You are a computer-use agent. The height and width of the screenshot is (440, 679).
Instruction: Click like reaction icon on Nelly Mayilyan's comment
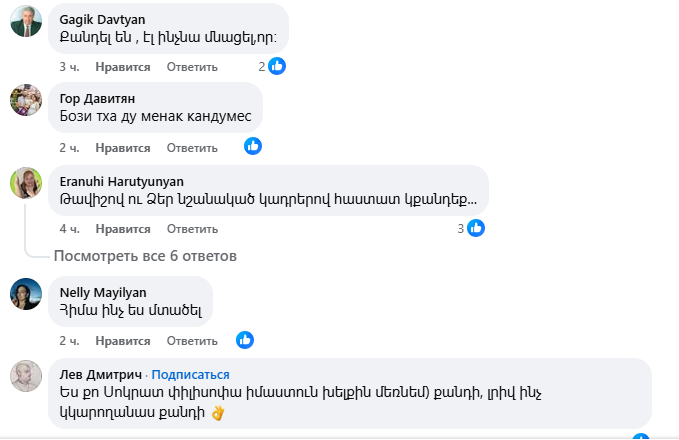pos(245,339)
